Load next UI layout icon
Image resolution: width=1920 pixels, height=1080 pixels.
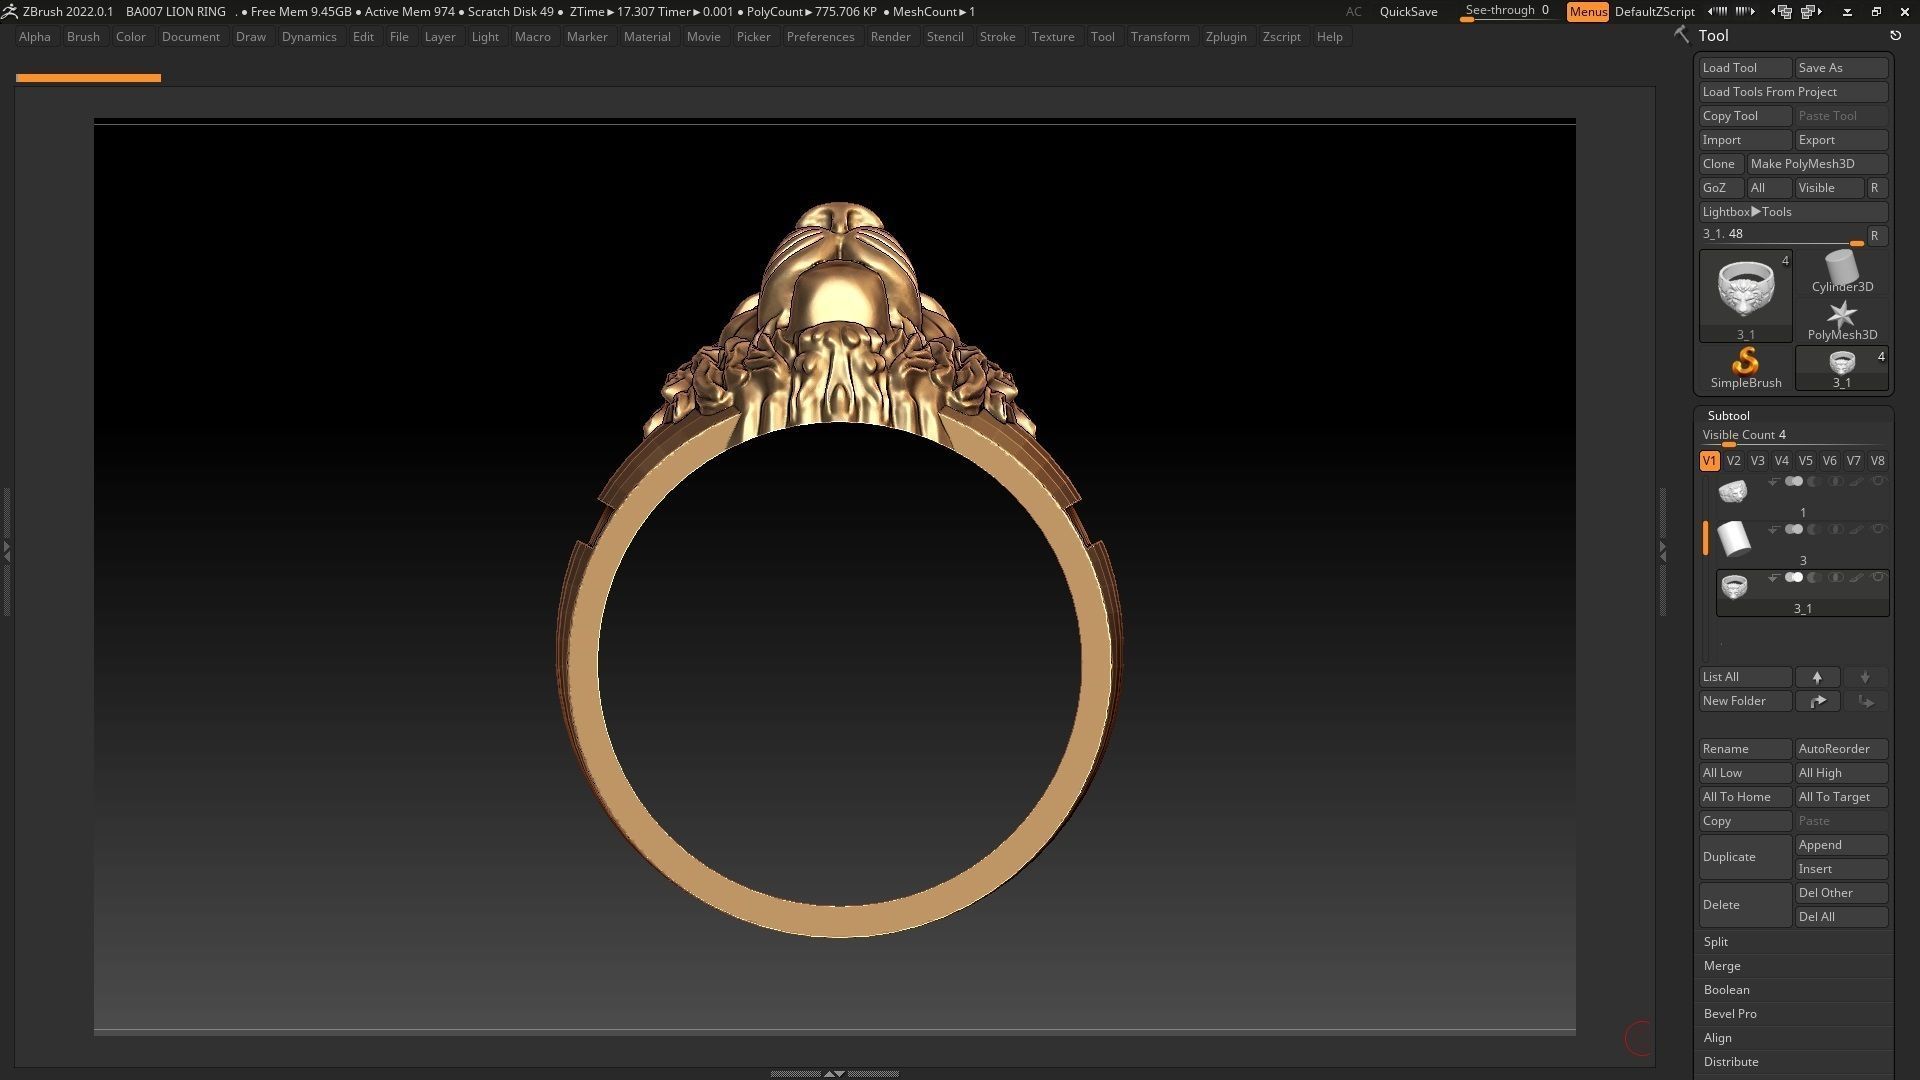[x=1812, y=12]
